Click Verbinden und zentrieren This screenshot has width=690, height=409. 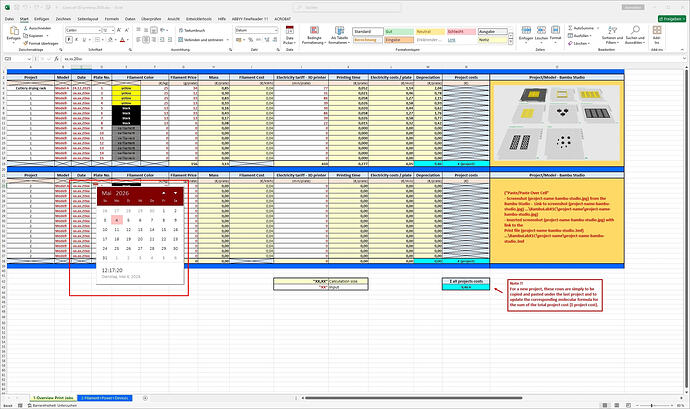[x=201, y=40]
